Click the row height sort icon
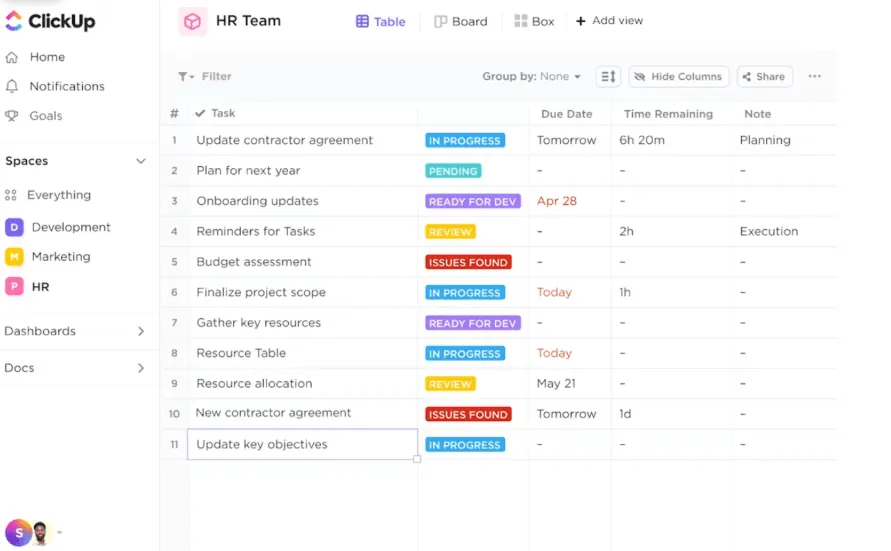The image size is (891, 551). point(608,77)
